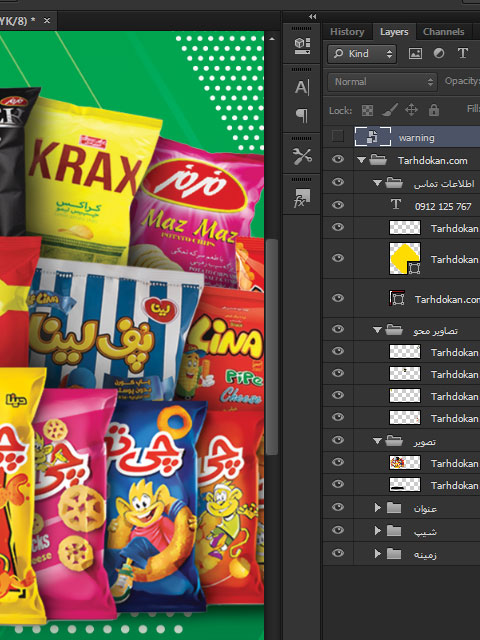Select the تصاویر محو group name

coord(435,331)
